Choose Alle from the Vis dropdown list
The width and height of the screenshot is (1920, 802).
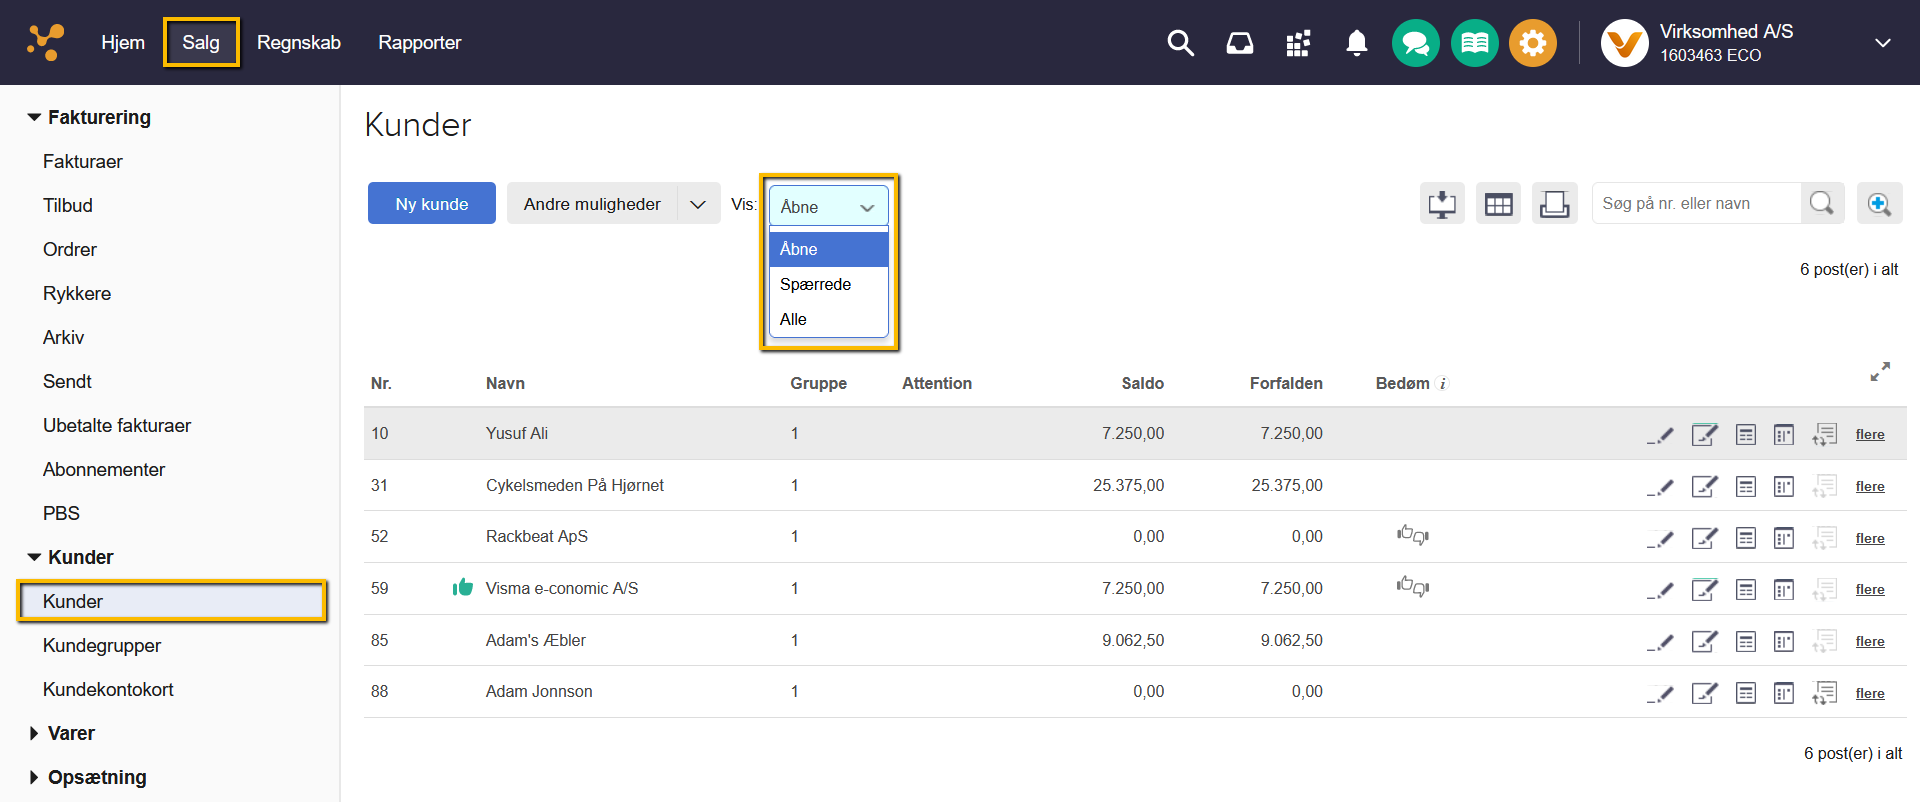coord(794,319)
